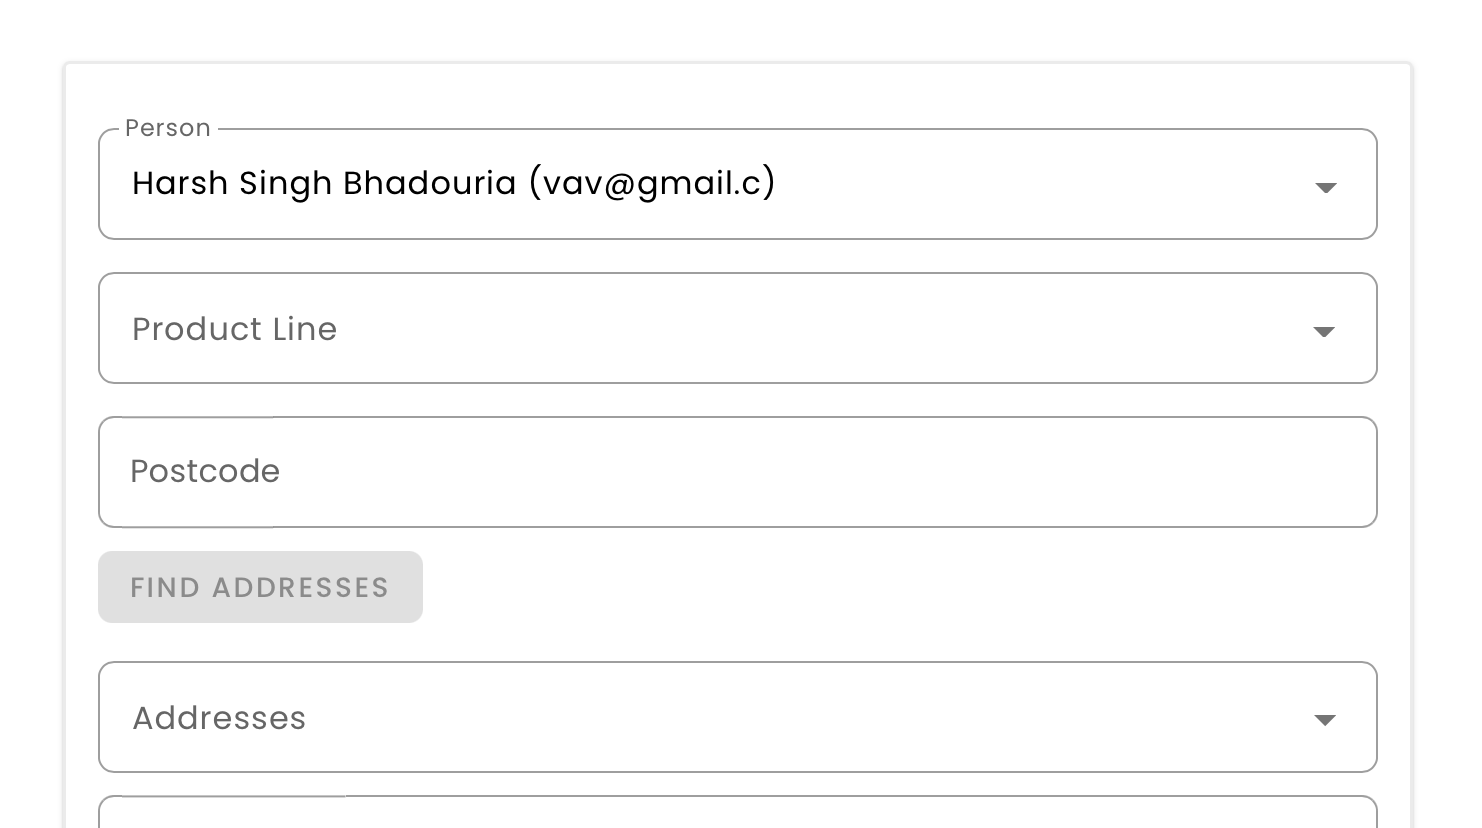Click the Product Line caret icon

coord(1324,331)
